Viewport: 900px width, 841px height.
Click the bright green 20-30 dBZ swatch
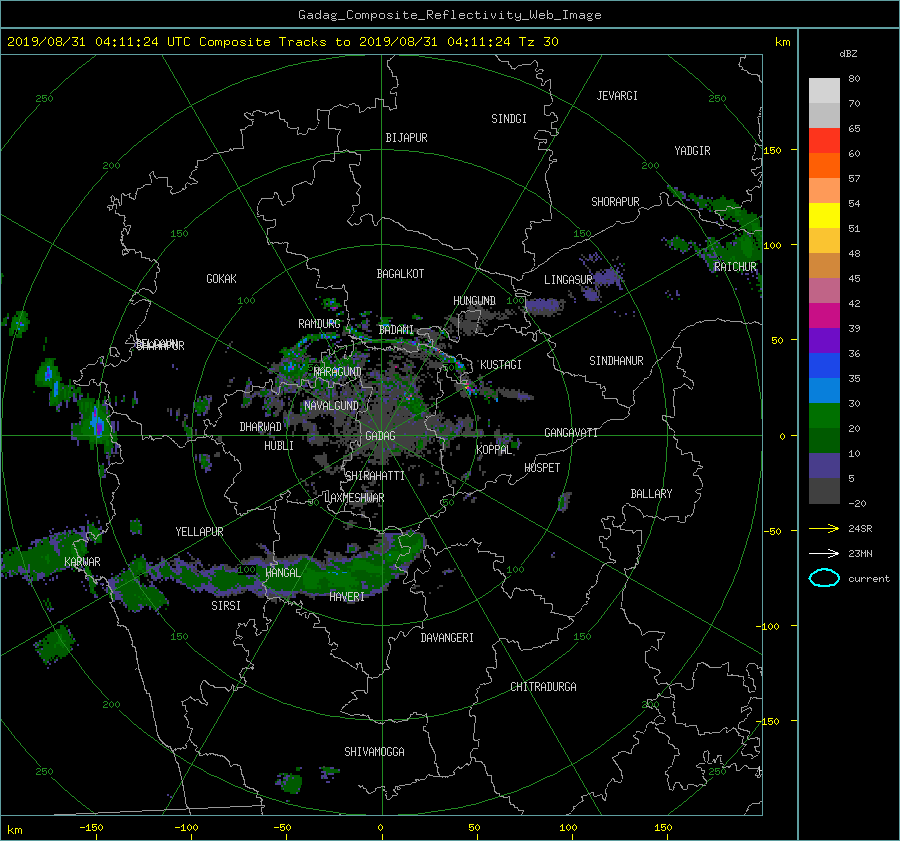pos(824,416)
